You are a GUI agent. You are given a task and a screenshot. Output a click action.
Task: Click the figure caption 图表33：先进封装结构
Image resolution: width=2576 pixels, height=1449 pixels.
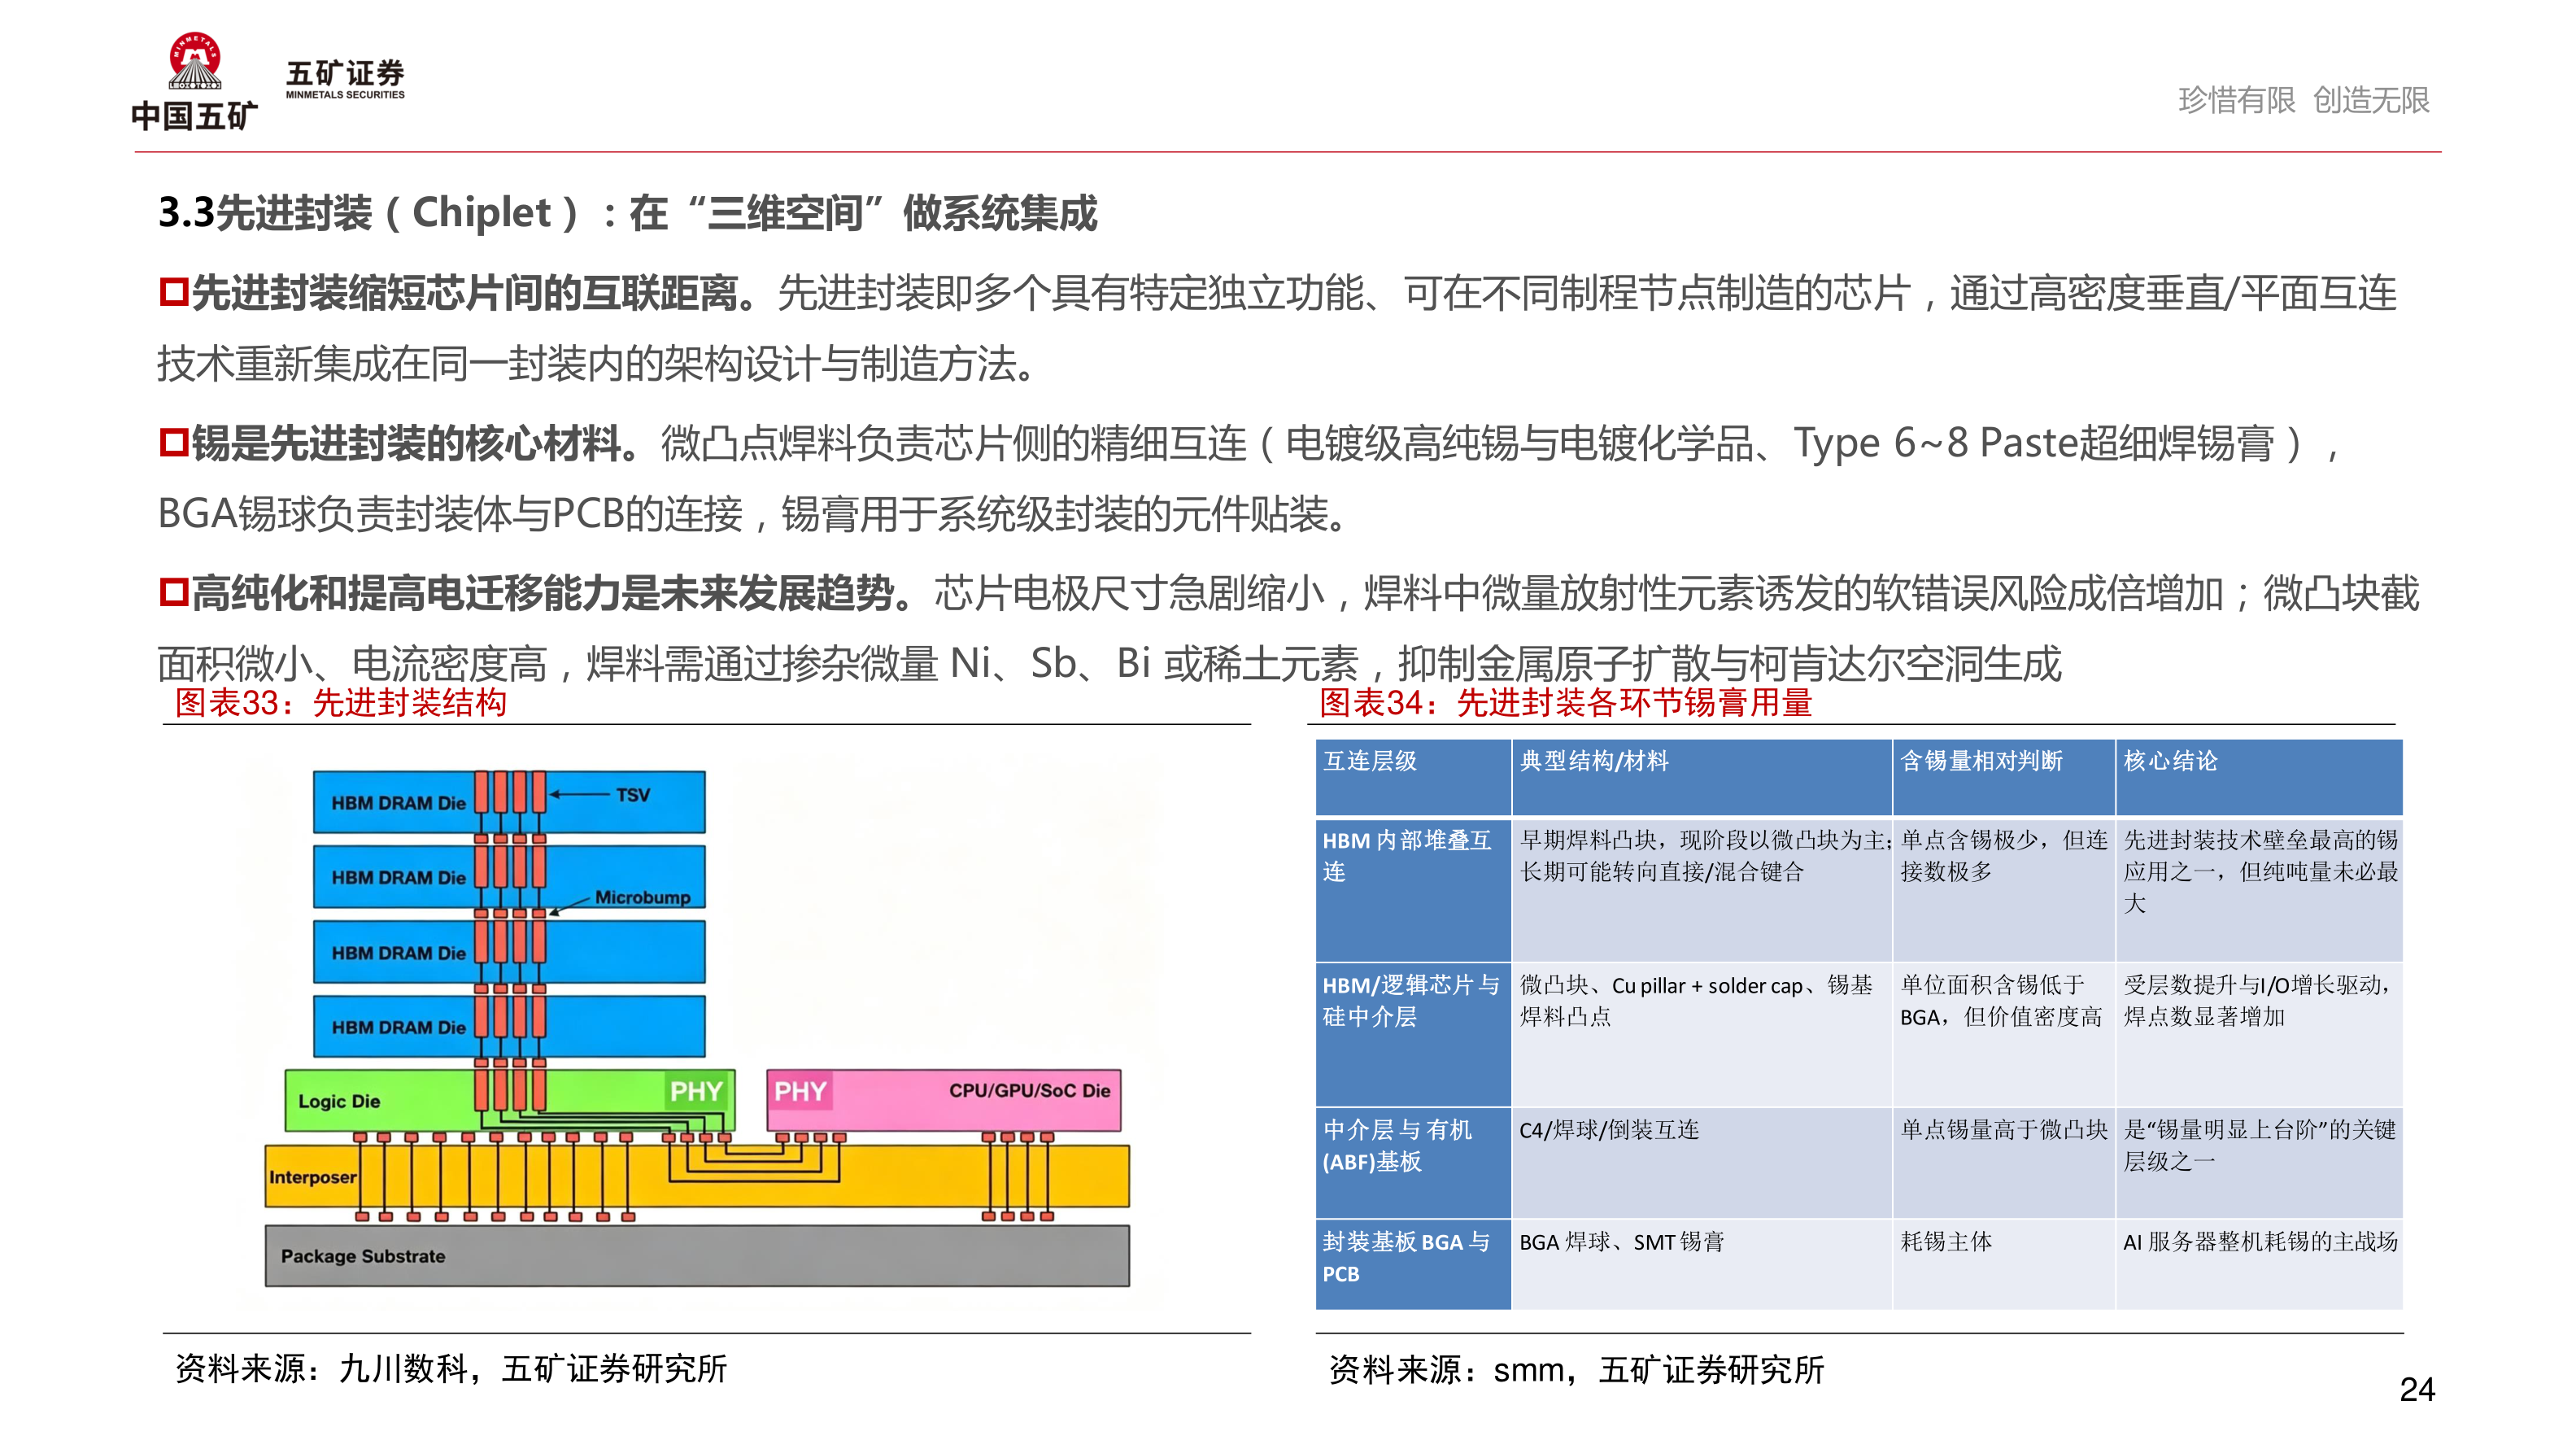pos(341,703)
